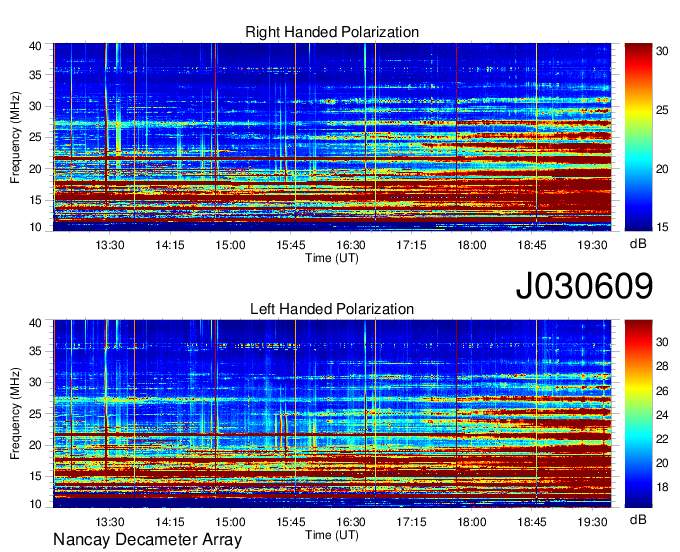Click 20 MHz tick on right-handed frequency axis
Image resolution: width=680 pixels, height=552 pixels.
(x=35, y=169)
